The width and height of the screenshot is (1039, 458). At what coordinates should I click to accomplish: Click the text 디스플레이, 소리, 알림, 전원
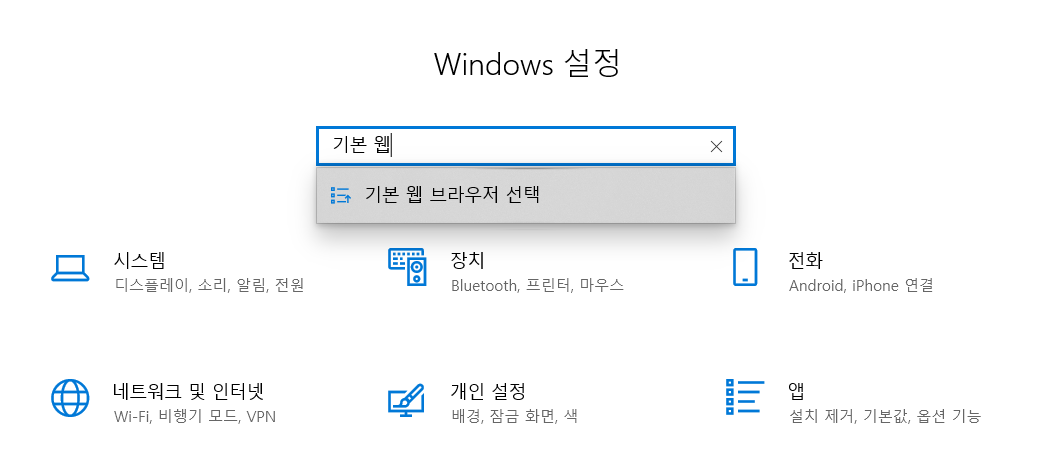(209, 286)
